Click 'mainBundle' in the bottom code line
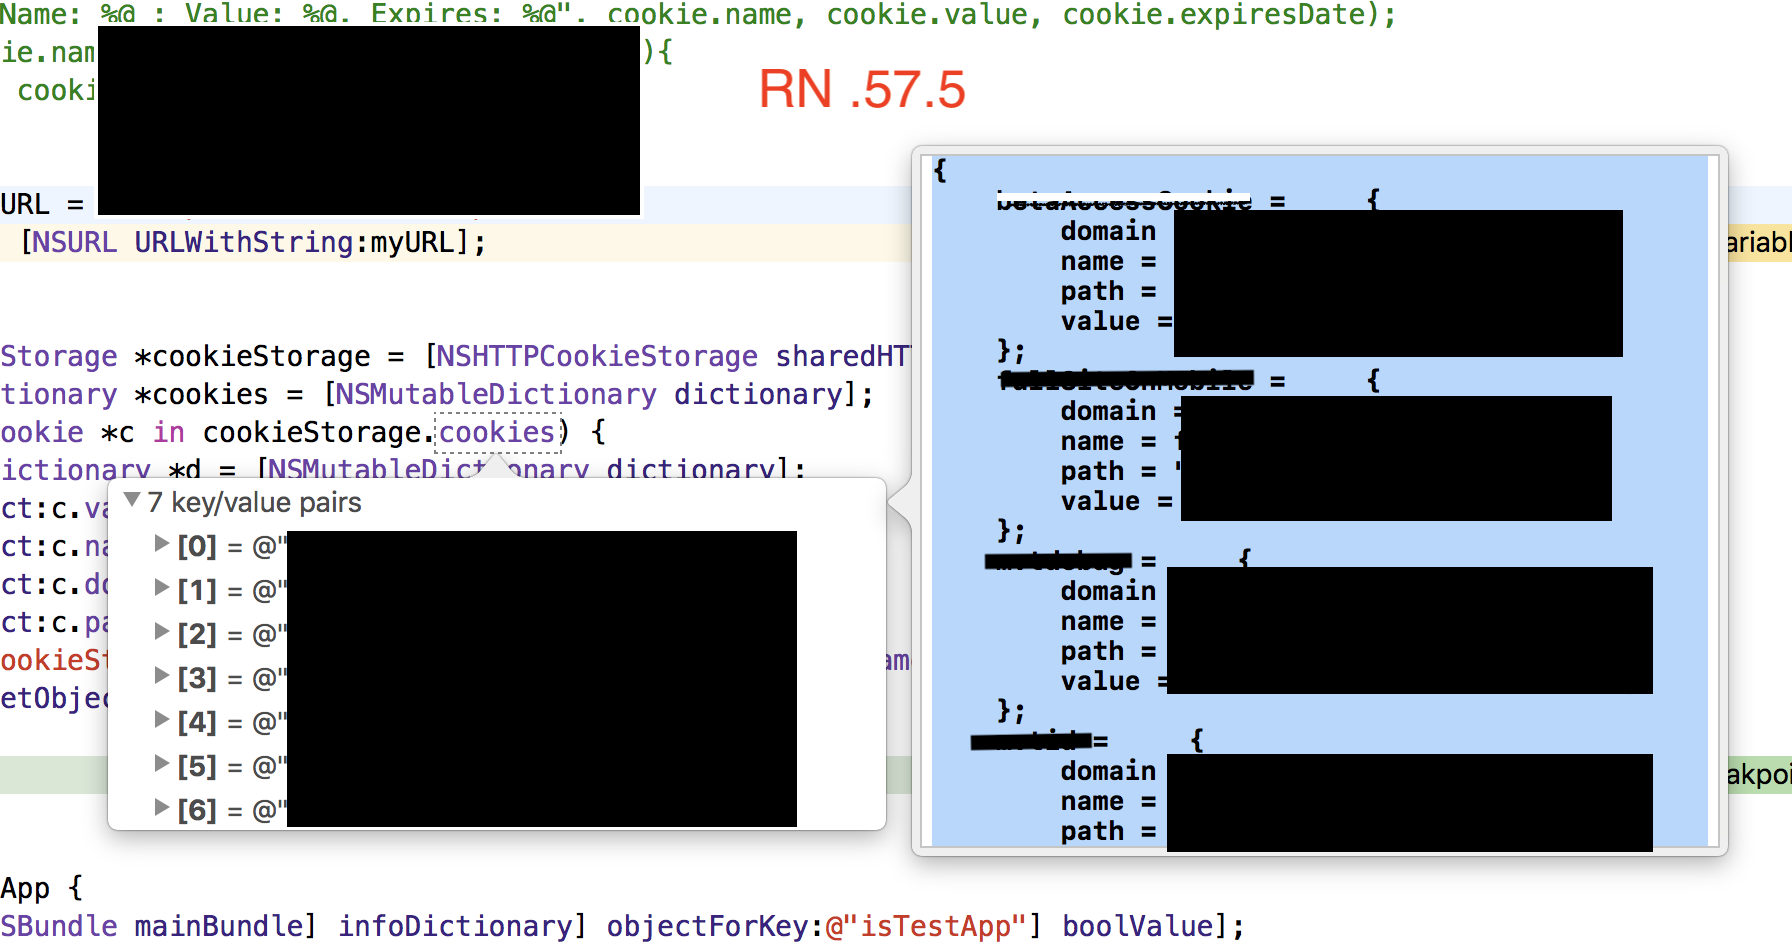This screenshot has height=952, width=1792. click(219, 926)
